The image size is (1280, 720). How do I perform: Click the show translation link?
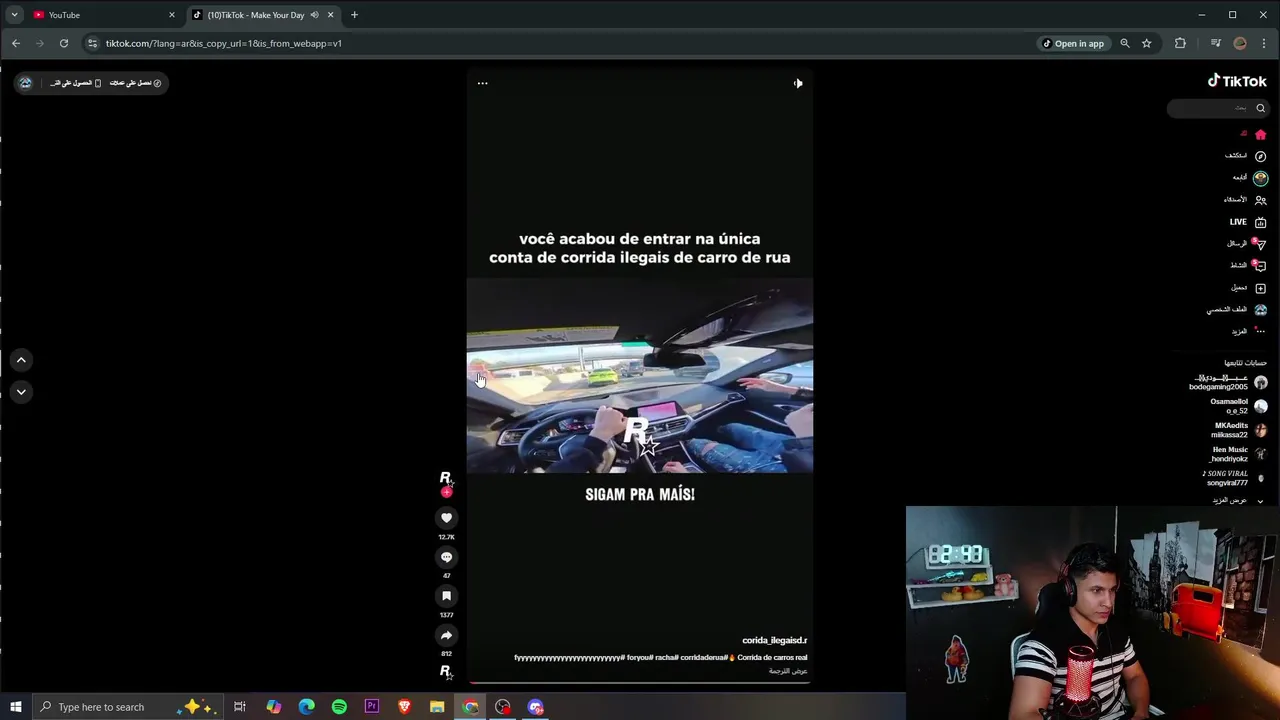click(788, 671)
